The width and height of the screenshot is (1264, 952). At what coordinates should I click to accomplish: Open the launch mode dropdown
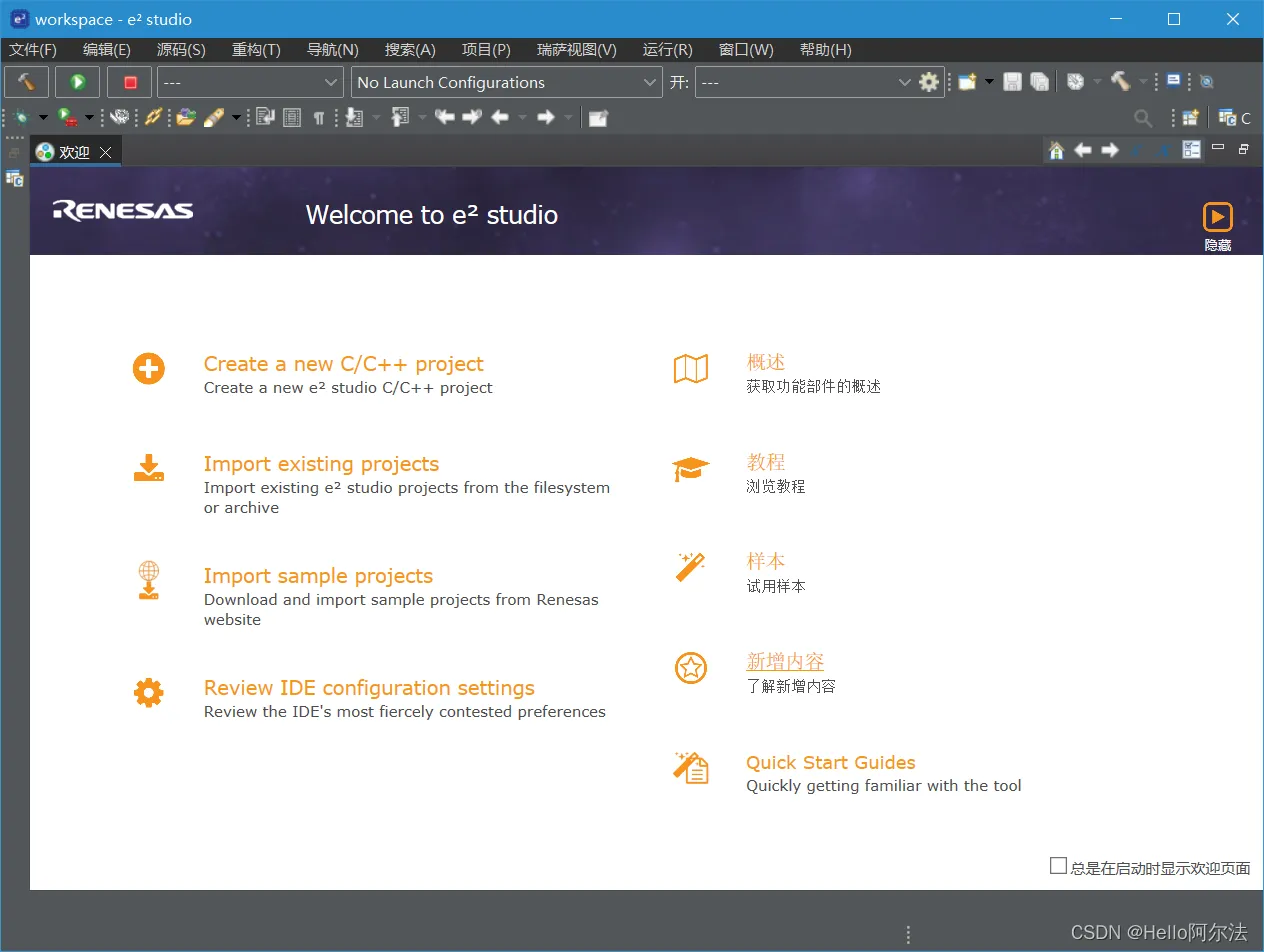click(250, 82)
